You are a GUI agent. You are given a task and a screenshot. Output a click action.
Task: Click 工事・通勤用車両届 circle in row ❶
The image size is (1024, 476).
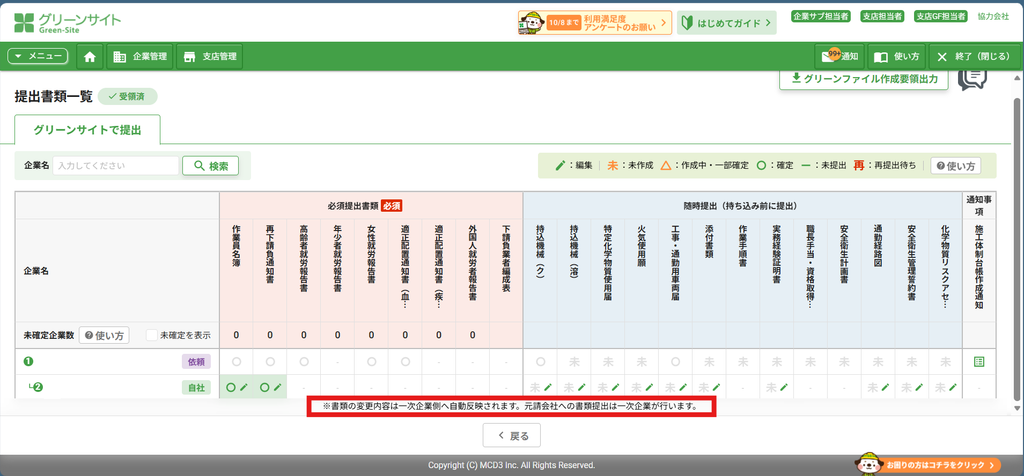coord(675,362)
